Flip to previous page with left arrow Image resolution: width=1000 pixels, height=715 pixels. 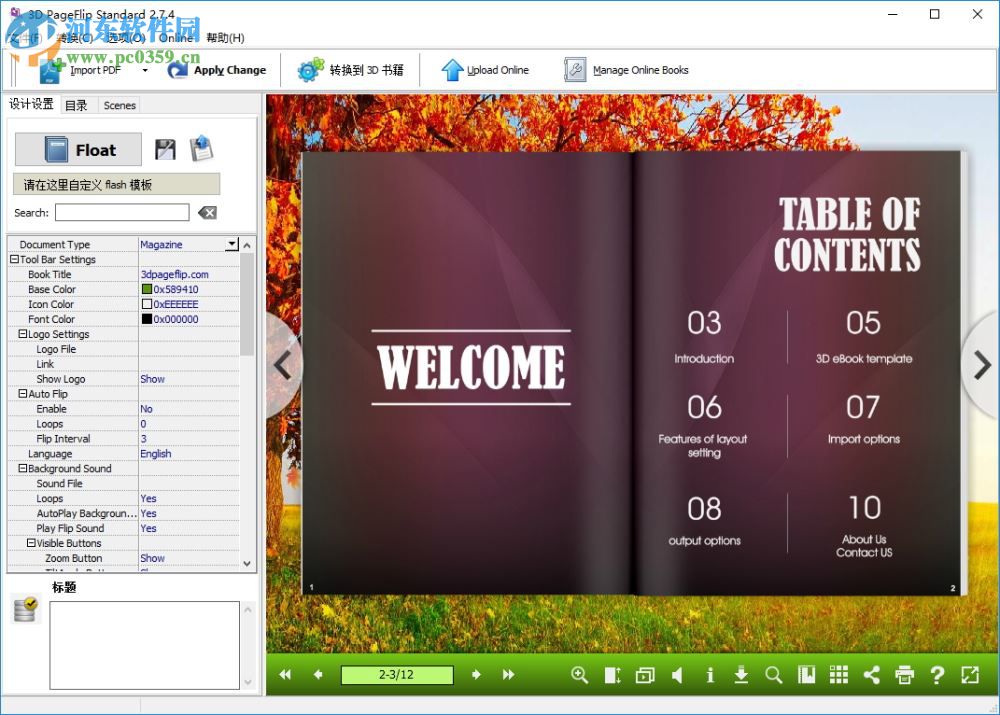(283, 365)
